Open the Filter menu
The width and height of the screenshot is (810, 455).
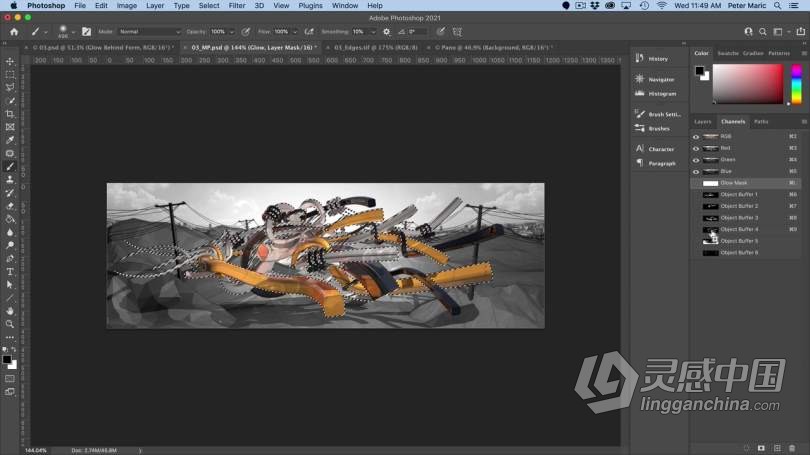point(237,6)
